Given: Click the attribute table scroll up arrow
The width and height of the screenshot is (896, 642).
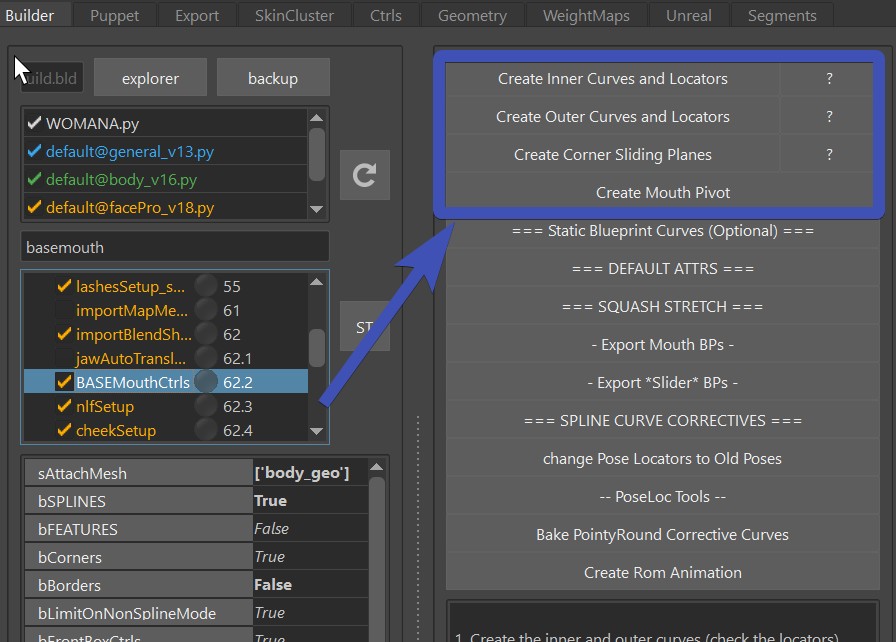Looking at the screenshot, I should [x=376, y=467].
